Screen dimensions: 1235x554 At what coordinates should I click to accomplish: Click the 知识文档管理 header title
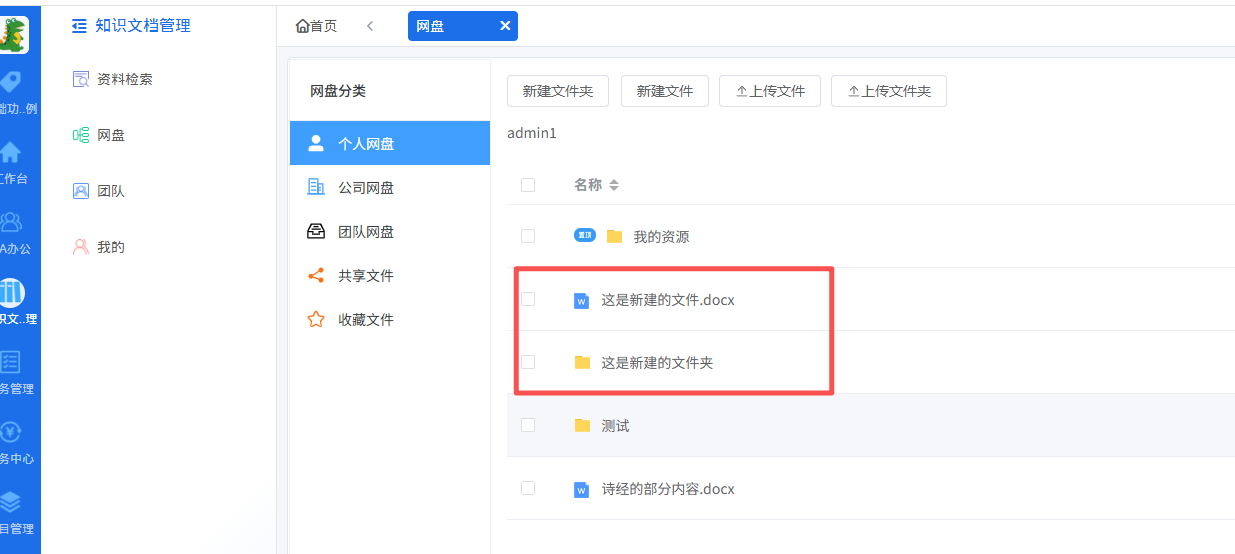click(143, 26)
